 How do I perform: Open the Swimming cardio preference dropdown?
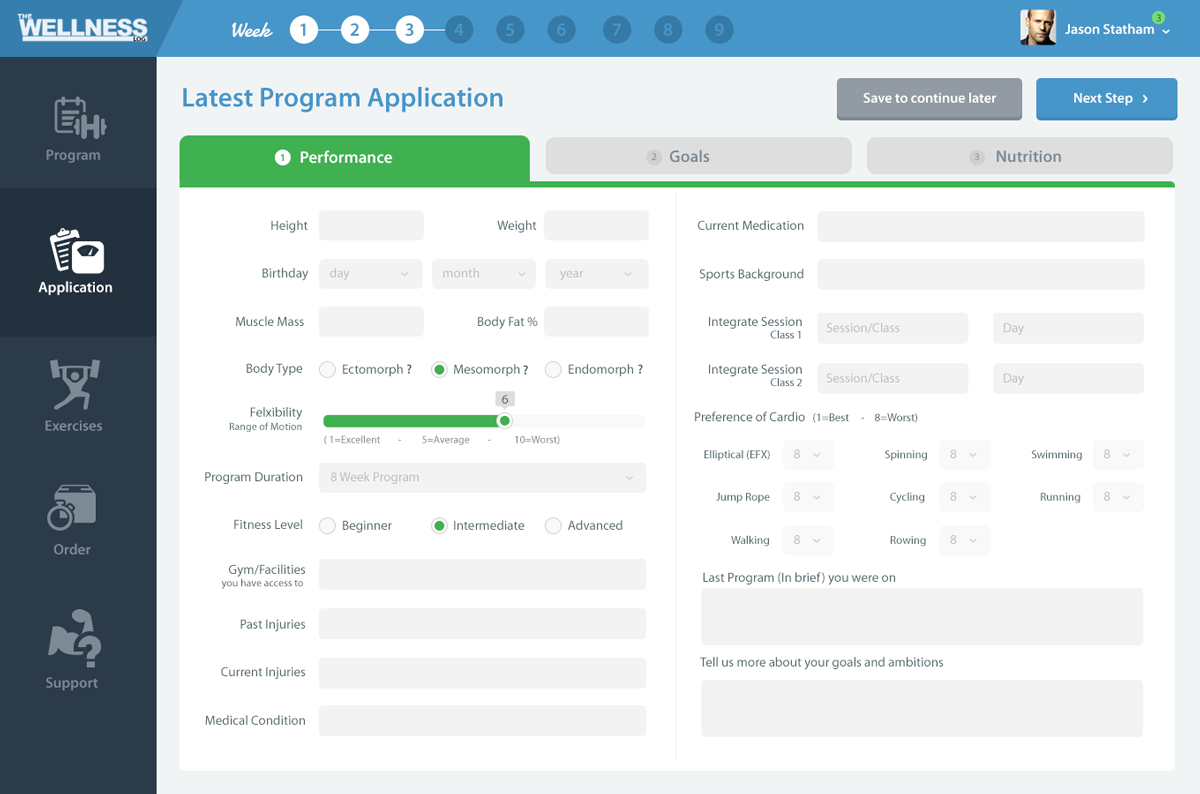(1117, 455)
